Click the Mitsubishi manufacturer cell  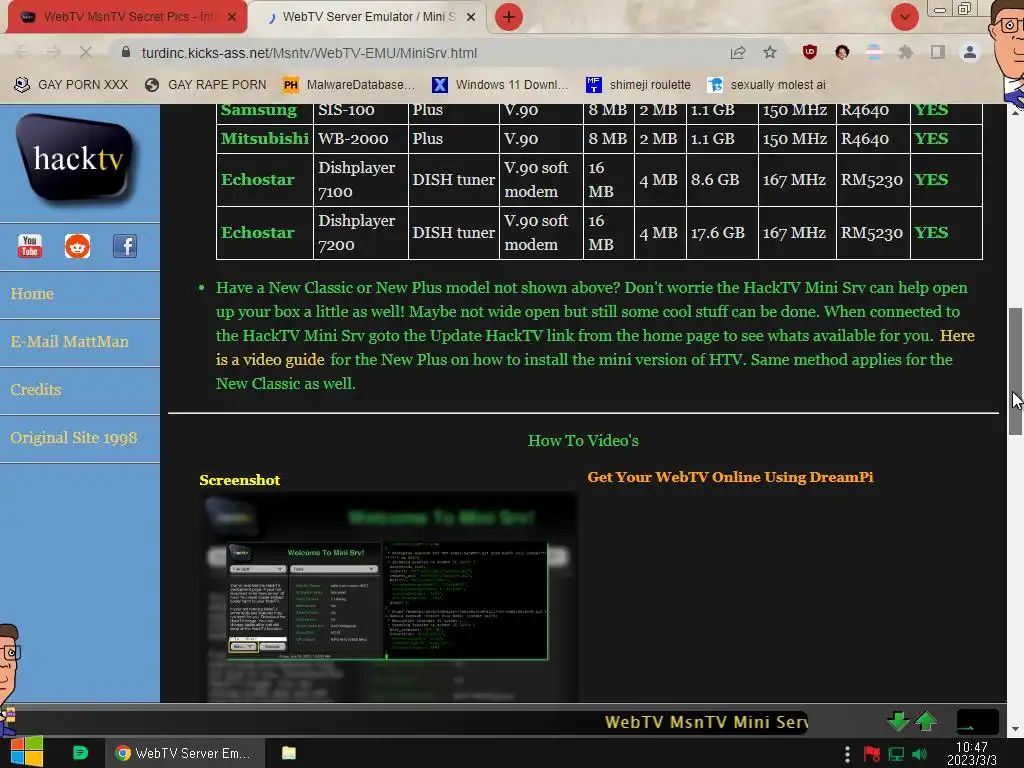click(x=264, y=138)
